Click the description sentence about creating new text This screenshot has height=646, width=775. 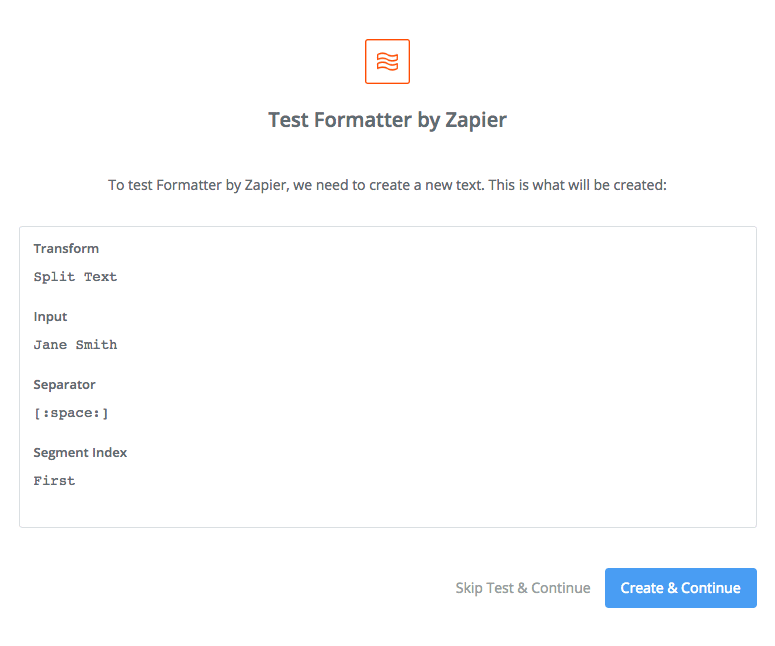(x=388, y=185)
